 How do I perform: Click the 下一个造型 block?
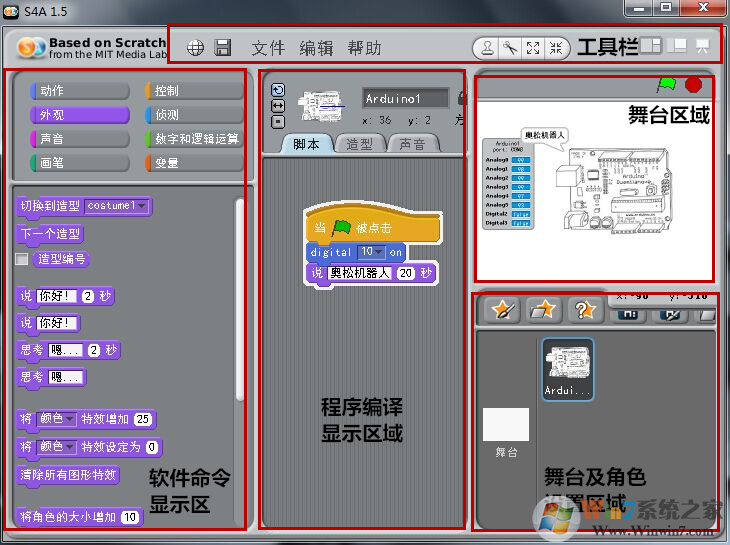(x=50, y=234)
